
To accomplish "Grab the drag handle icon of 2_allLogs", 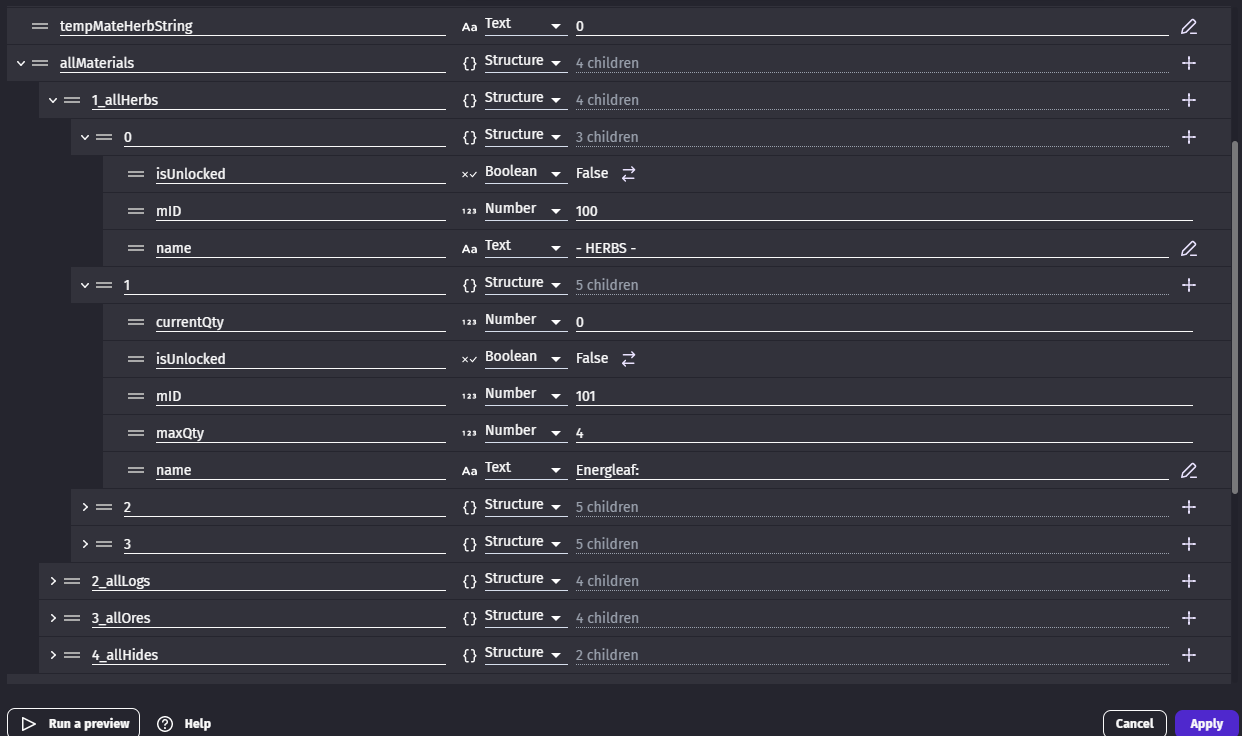I will click(x=72, y=581).
